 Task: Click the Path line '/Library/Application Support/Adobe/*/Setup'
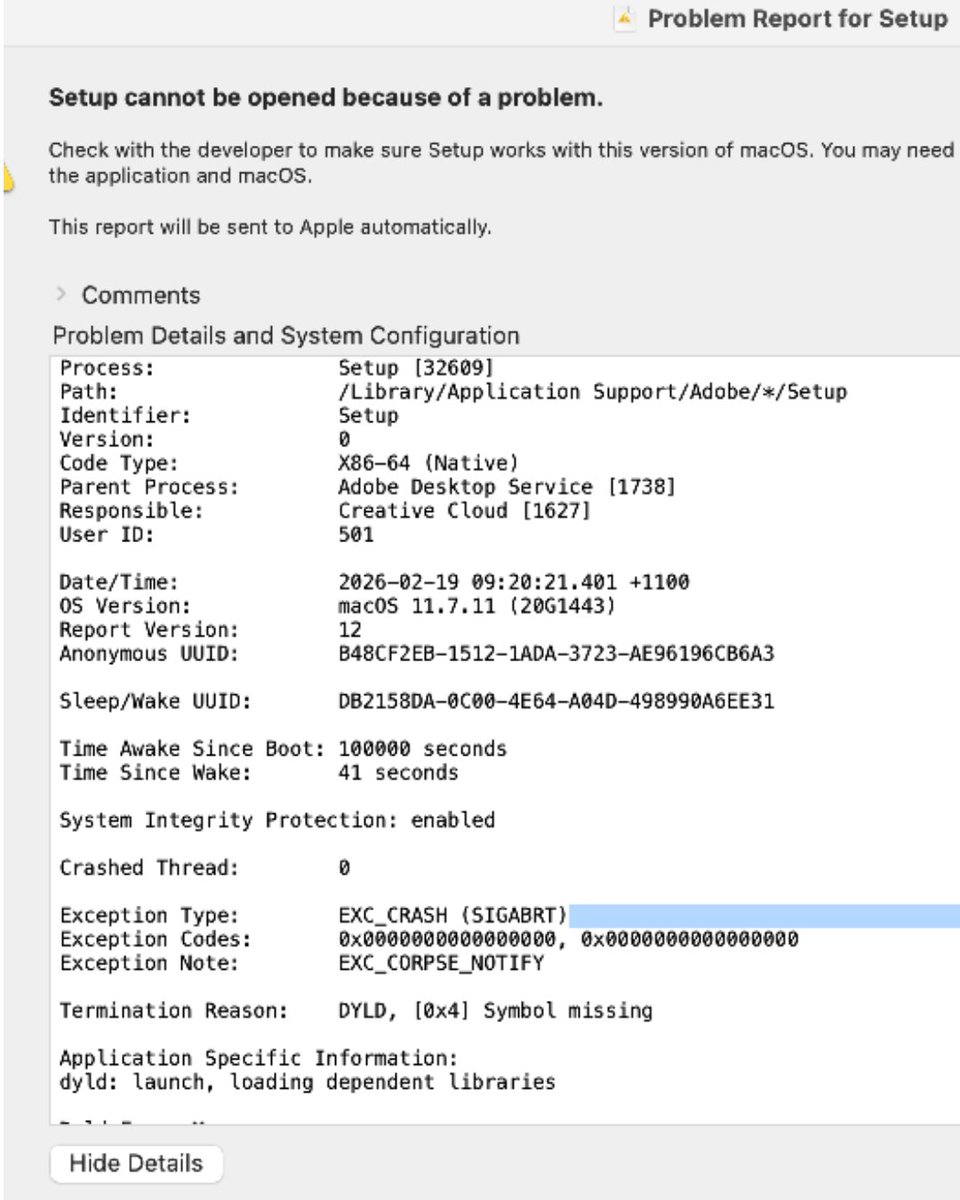(x=592, y=391)
